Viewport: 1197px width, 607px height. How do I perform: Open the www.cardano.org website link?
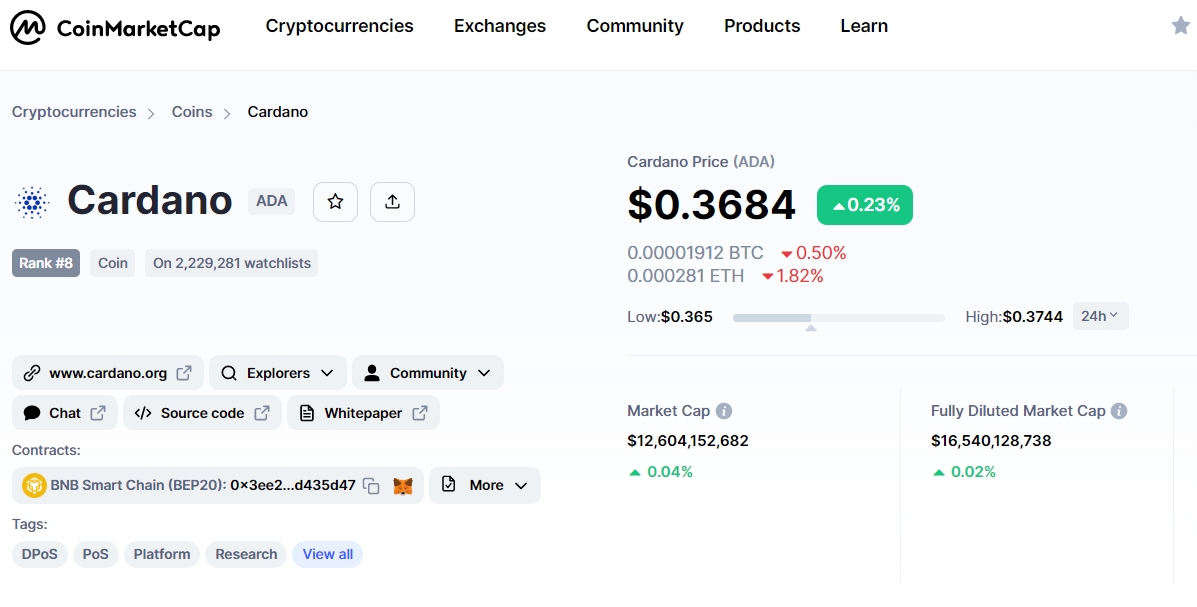point(108,373)
